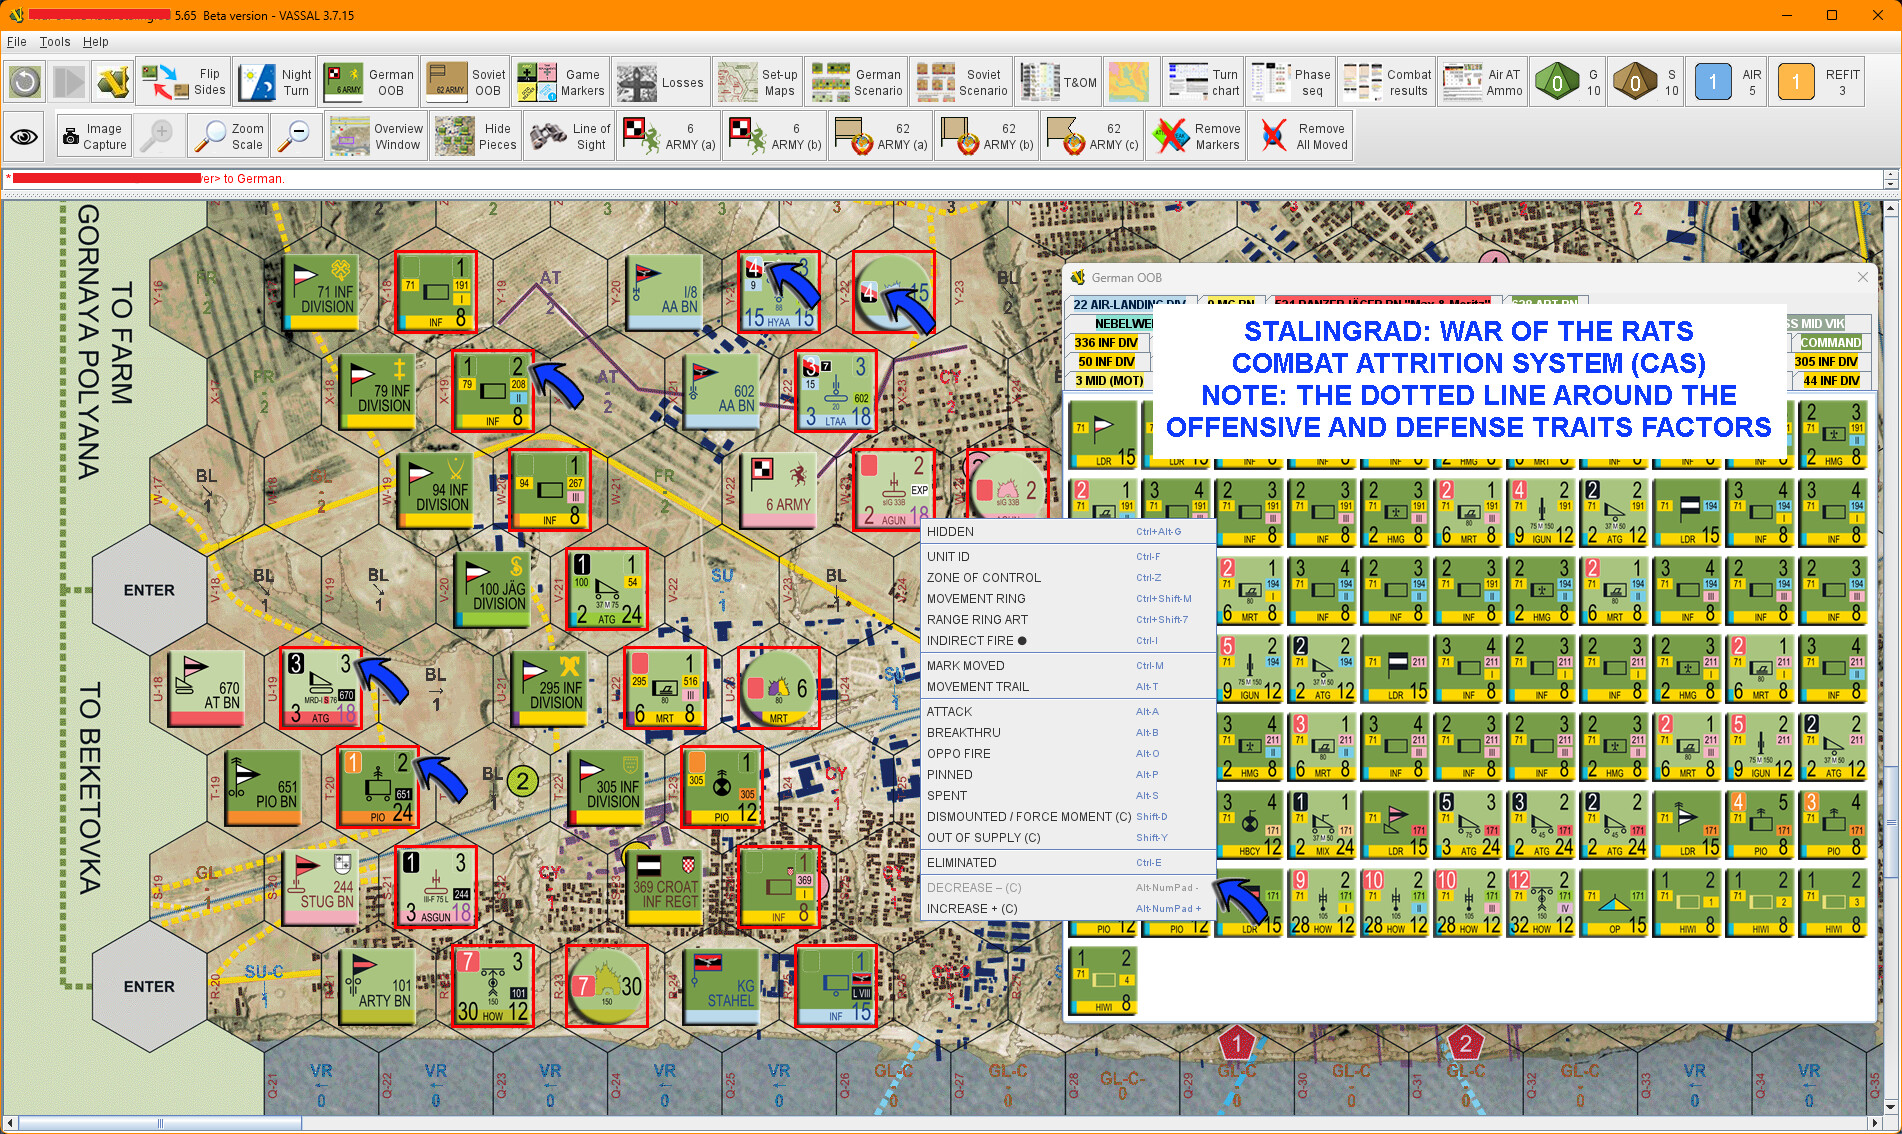The image size is (1902, 1134).
Task: Take an Image Capture of the map
Action: click(95, 136)
